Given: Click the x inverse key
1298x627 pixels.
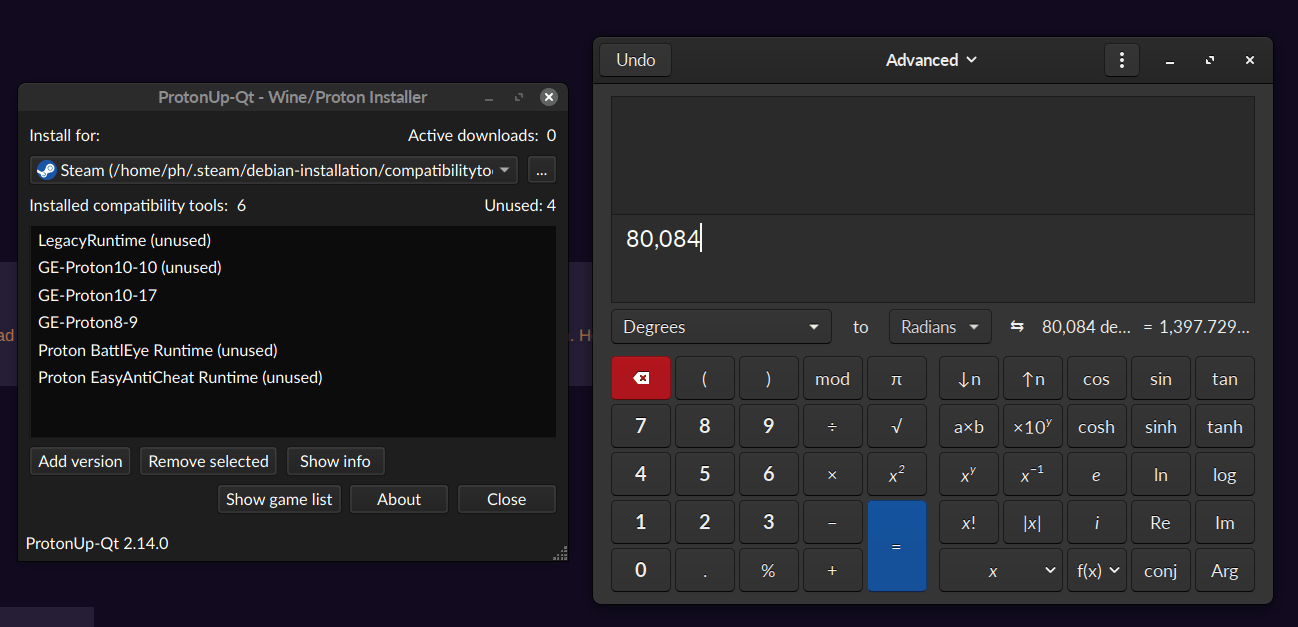Looking at the screenshot, I should pyautogui.click(x=1033, y=474).
